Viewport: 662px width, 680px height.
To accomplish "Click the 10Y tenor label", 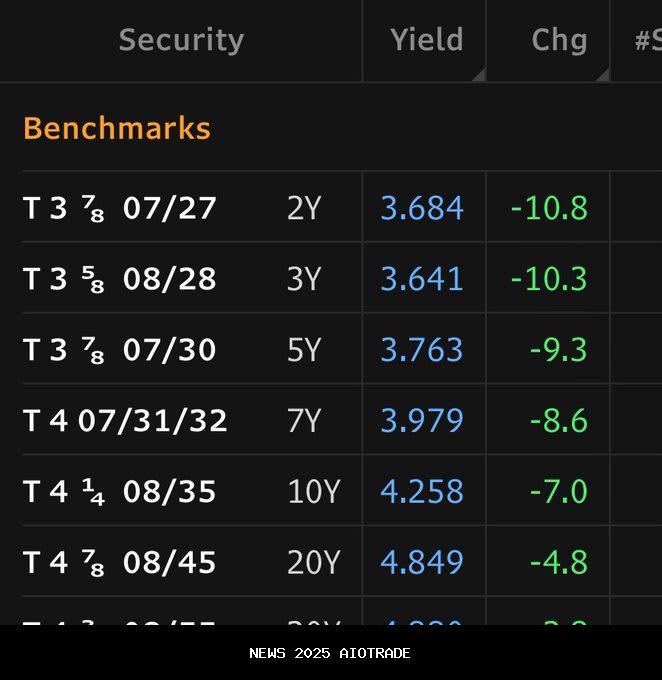I will pyautogui.click(x=313, y=492).
